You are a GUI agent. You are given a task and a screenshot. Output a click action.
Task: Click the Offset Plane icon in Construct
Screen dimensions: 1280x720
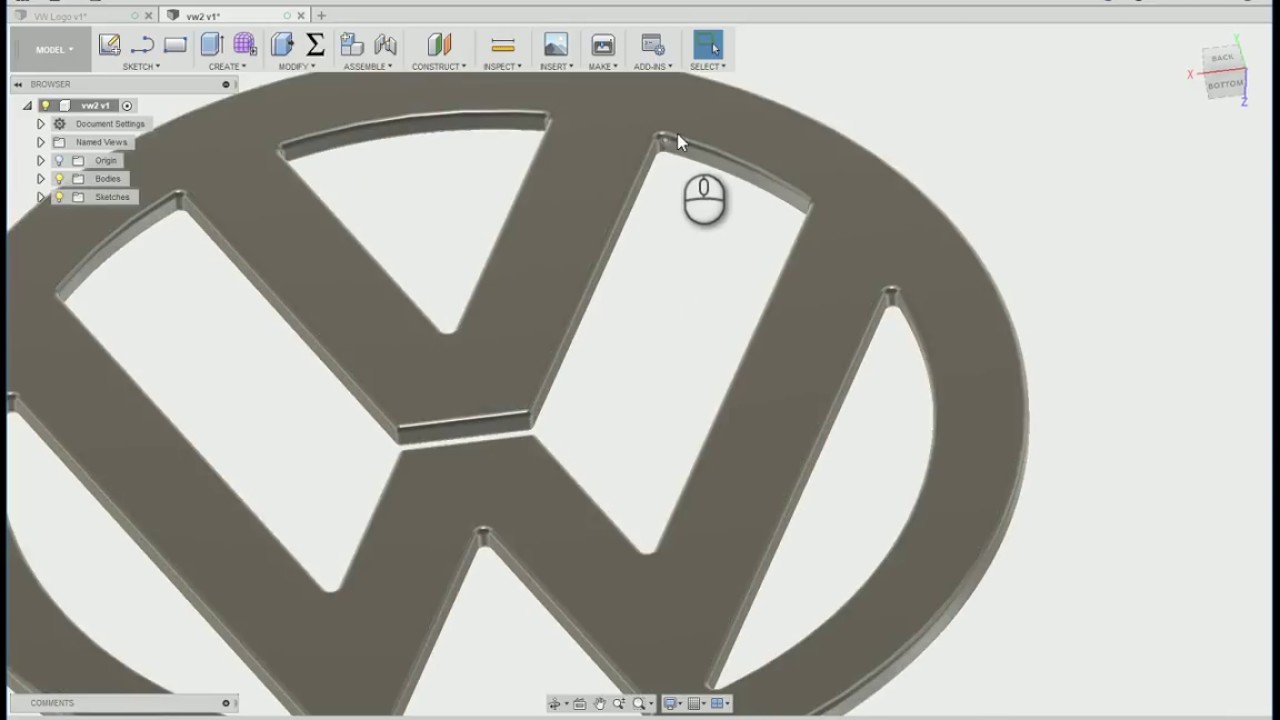[439, 44]
